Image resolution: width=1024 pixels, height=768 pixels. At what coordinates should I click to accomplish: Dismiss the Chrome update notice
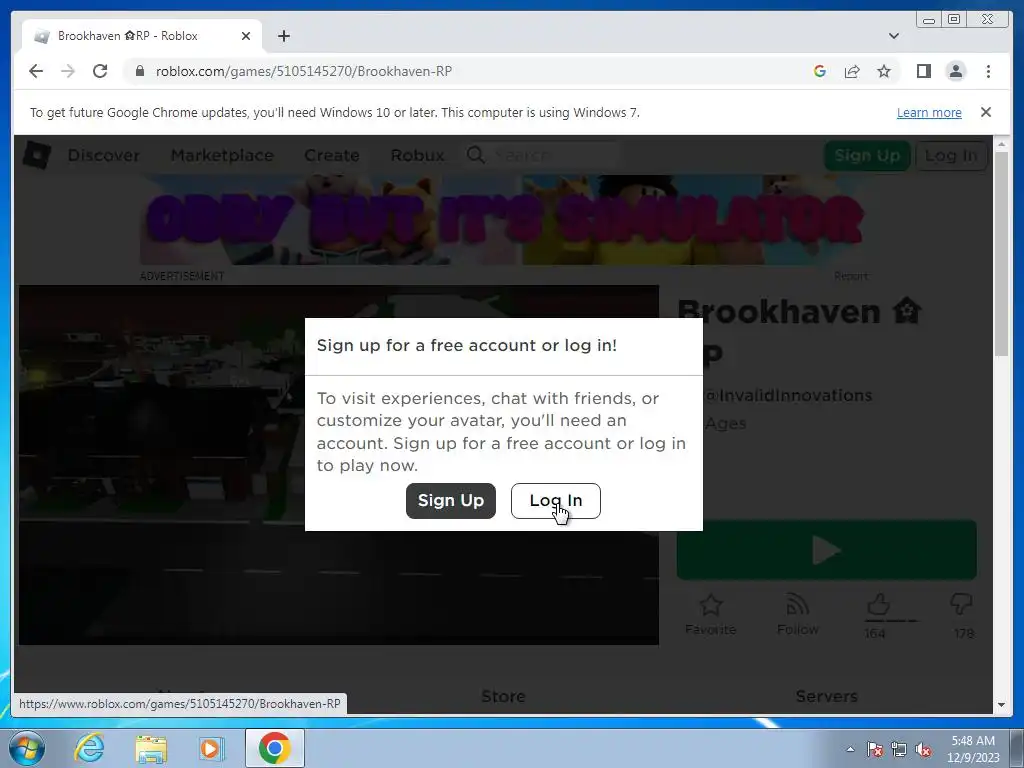(x=985, y=112)
